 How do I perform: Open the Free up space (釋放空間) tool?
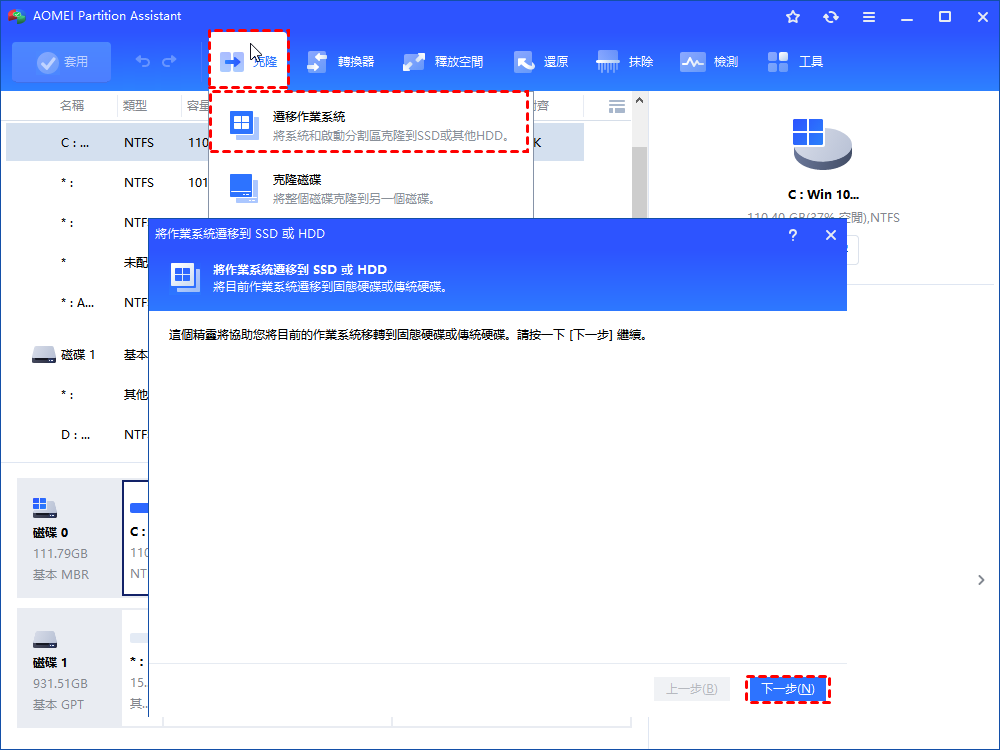[443, 62]
